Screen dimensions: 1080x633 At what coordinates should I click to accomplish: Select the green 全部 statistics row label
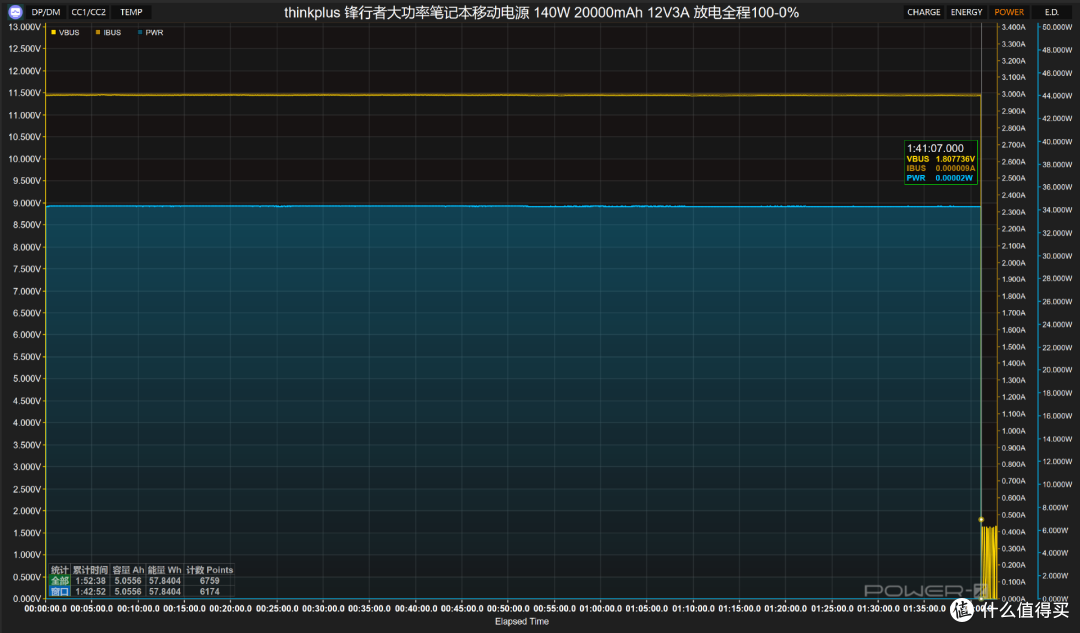pyautogui.click(x=60, y=581)
